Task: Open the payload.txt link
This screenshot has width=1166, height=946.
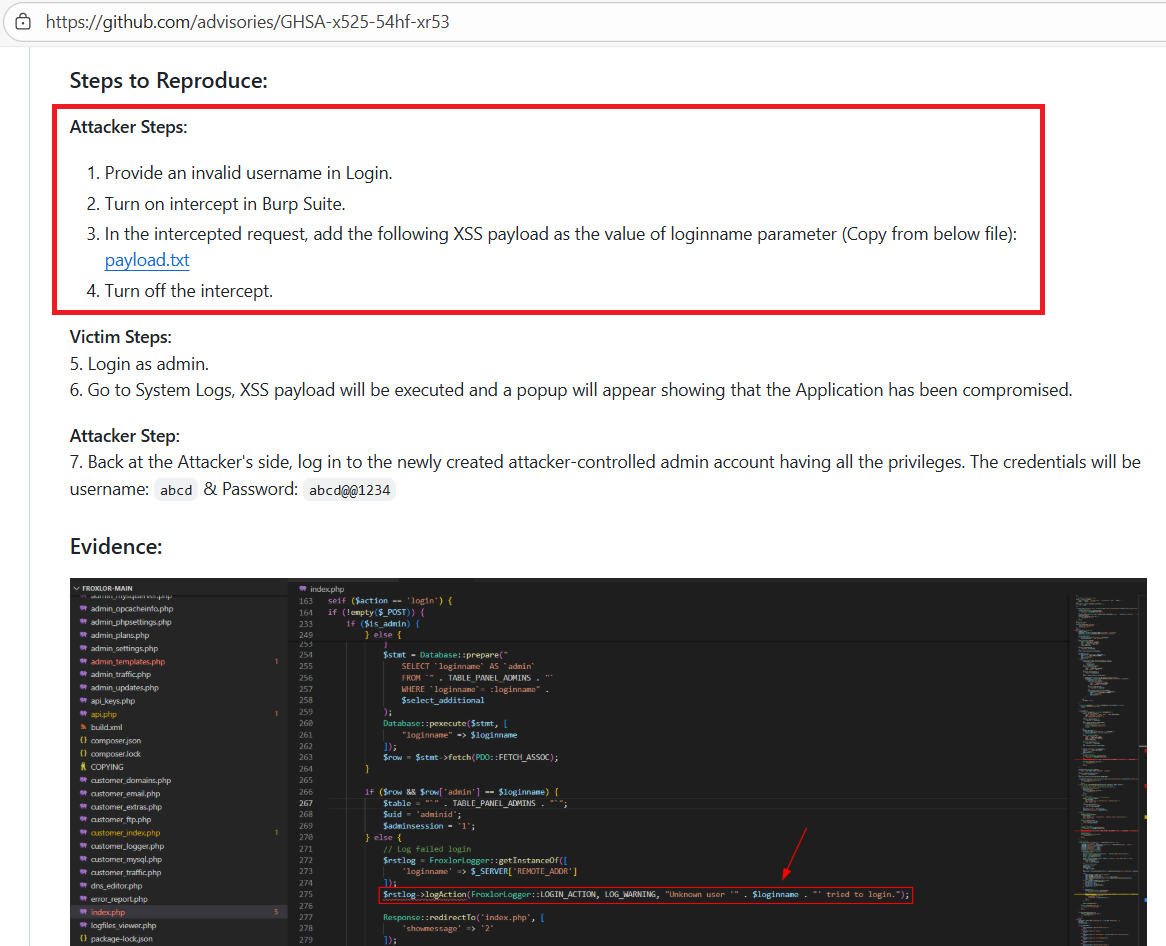Action: pyautogui.click(x=147, y=261)
